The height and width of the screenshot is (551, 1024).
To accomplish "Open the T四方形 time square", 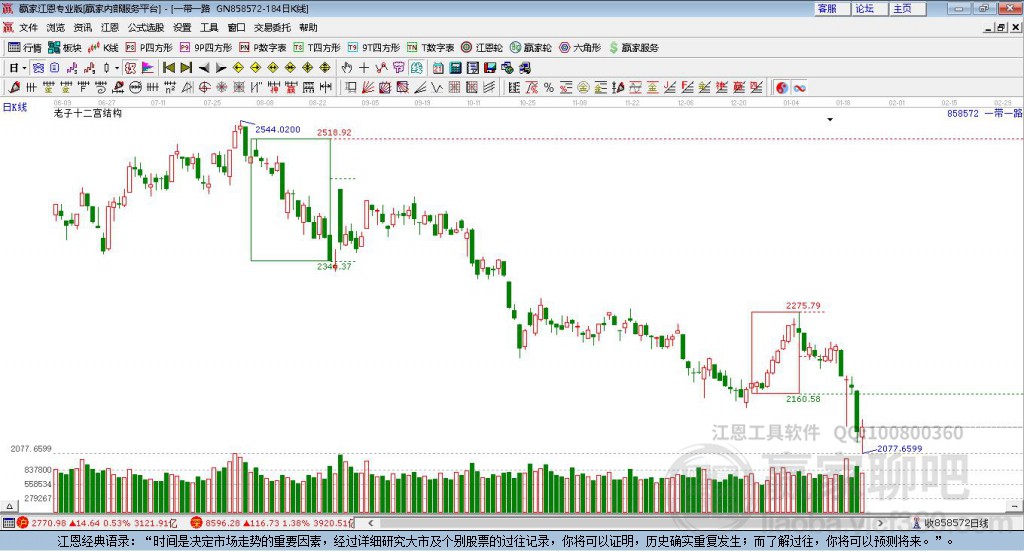I will tap(317, 48).
